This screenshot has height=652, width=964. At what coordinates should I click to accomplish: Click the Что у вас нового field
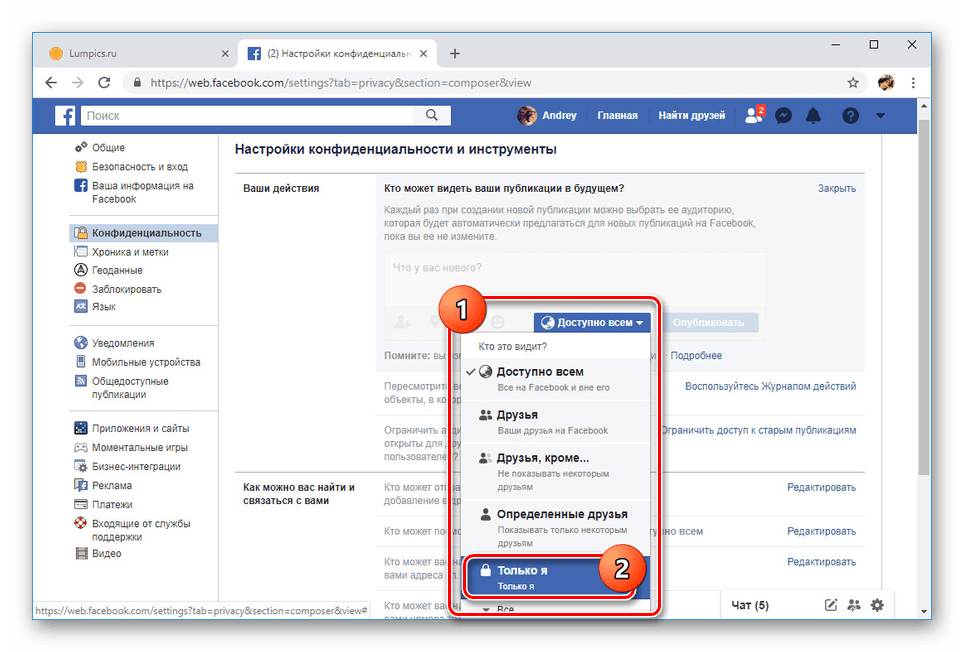575,278
